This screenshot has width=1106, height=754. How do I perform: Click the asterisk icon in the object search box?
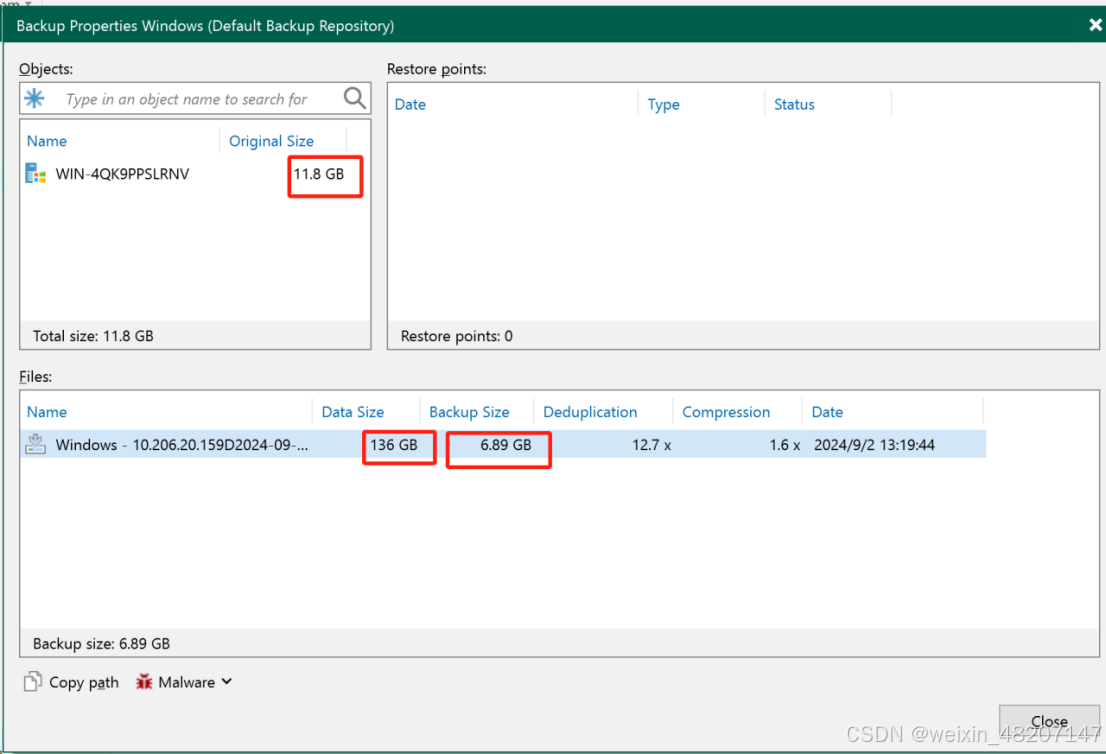pos(35,98)
